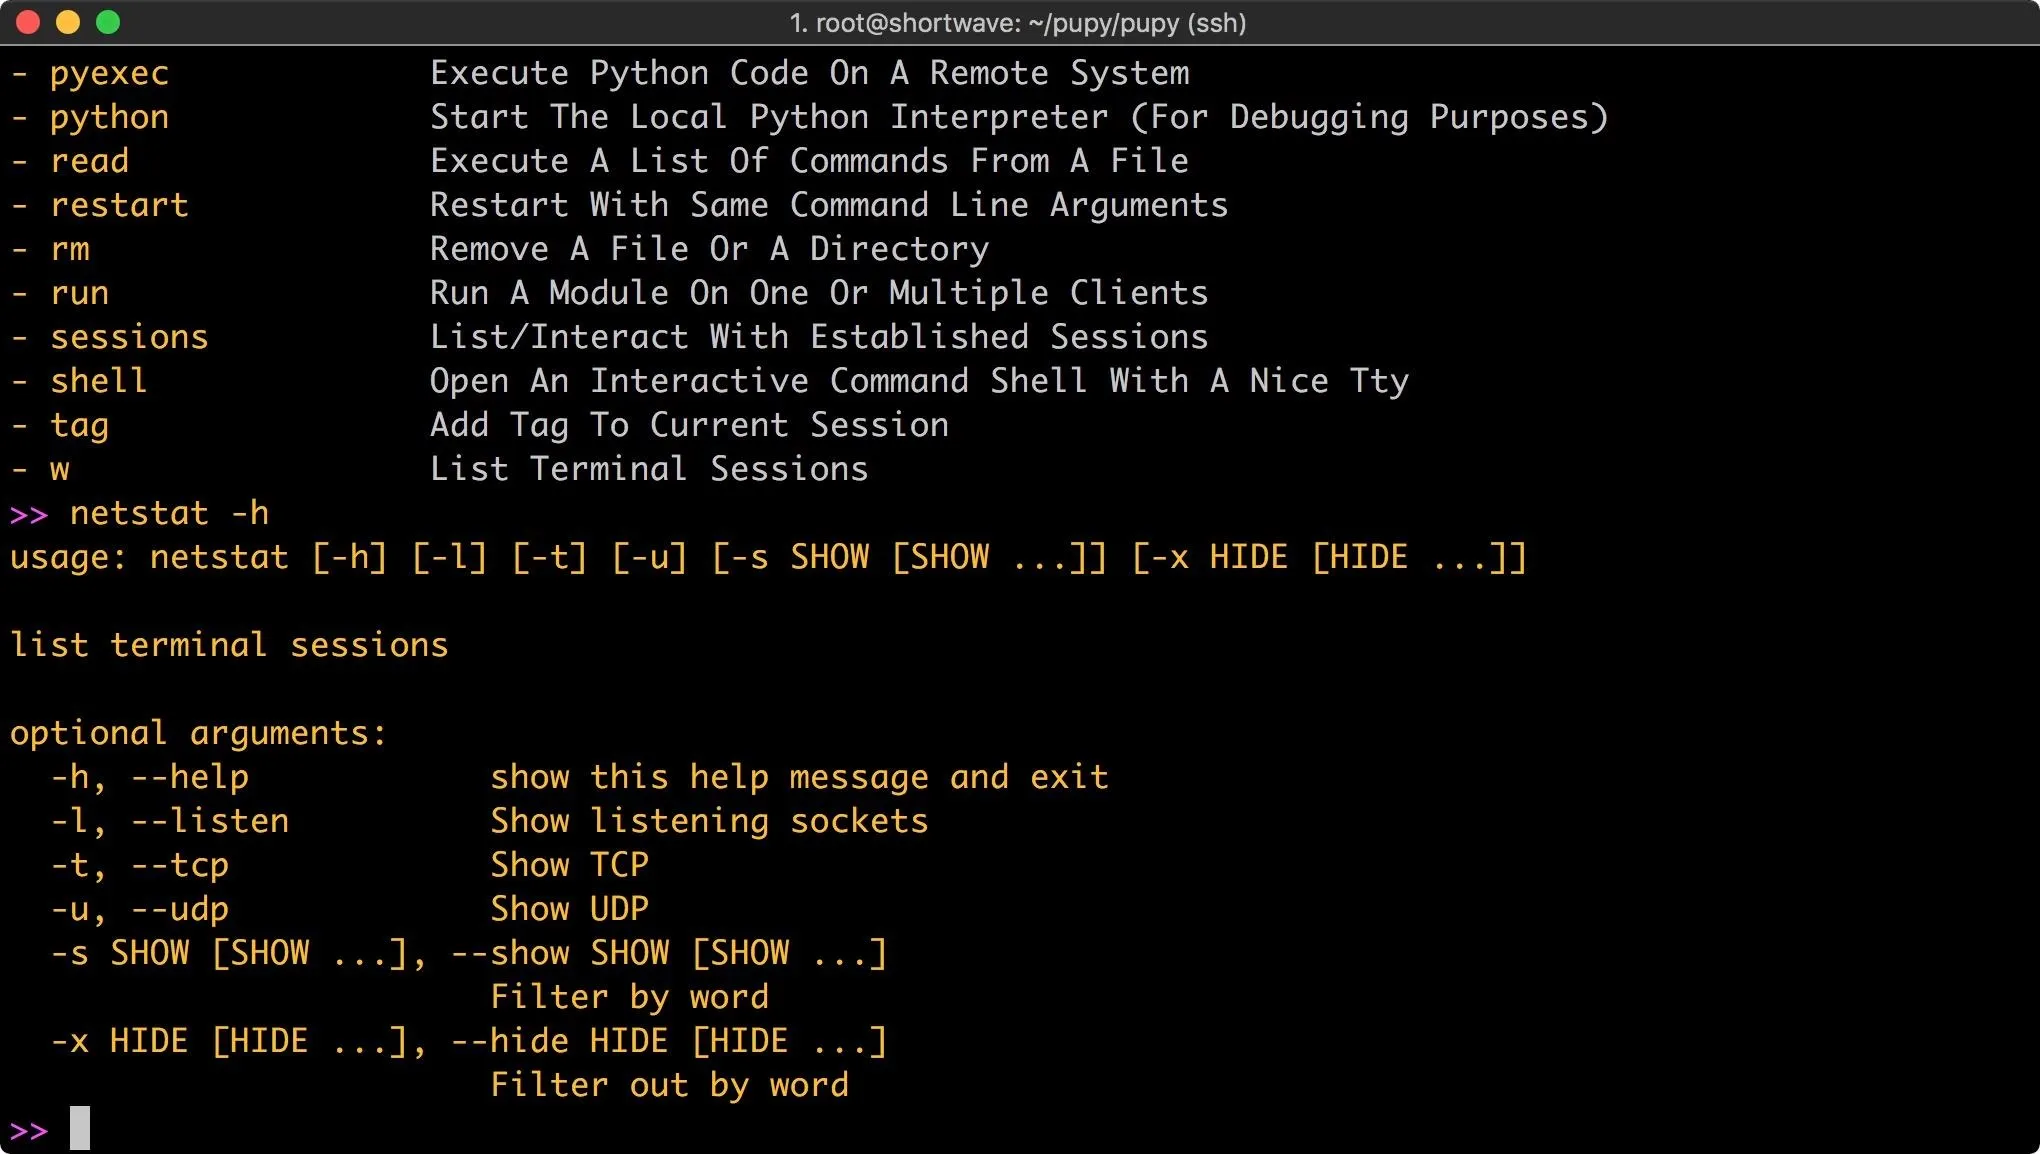Click the optional arguments heading

tap(198, 733)
